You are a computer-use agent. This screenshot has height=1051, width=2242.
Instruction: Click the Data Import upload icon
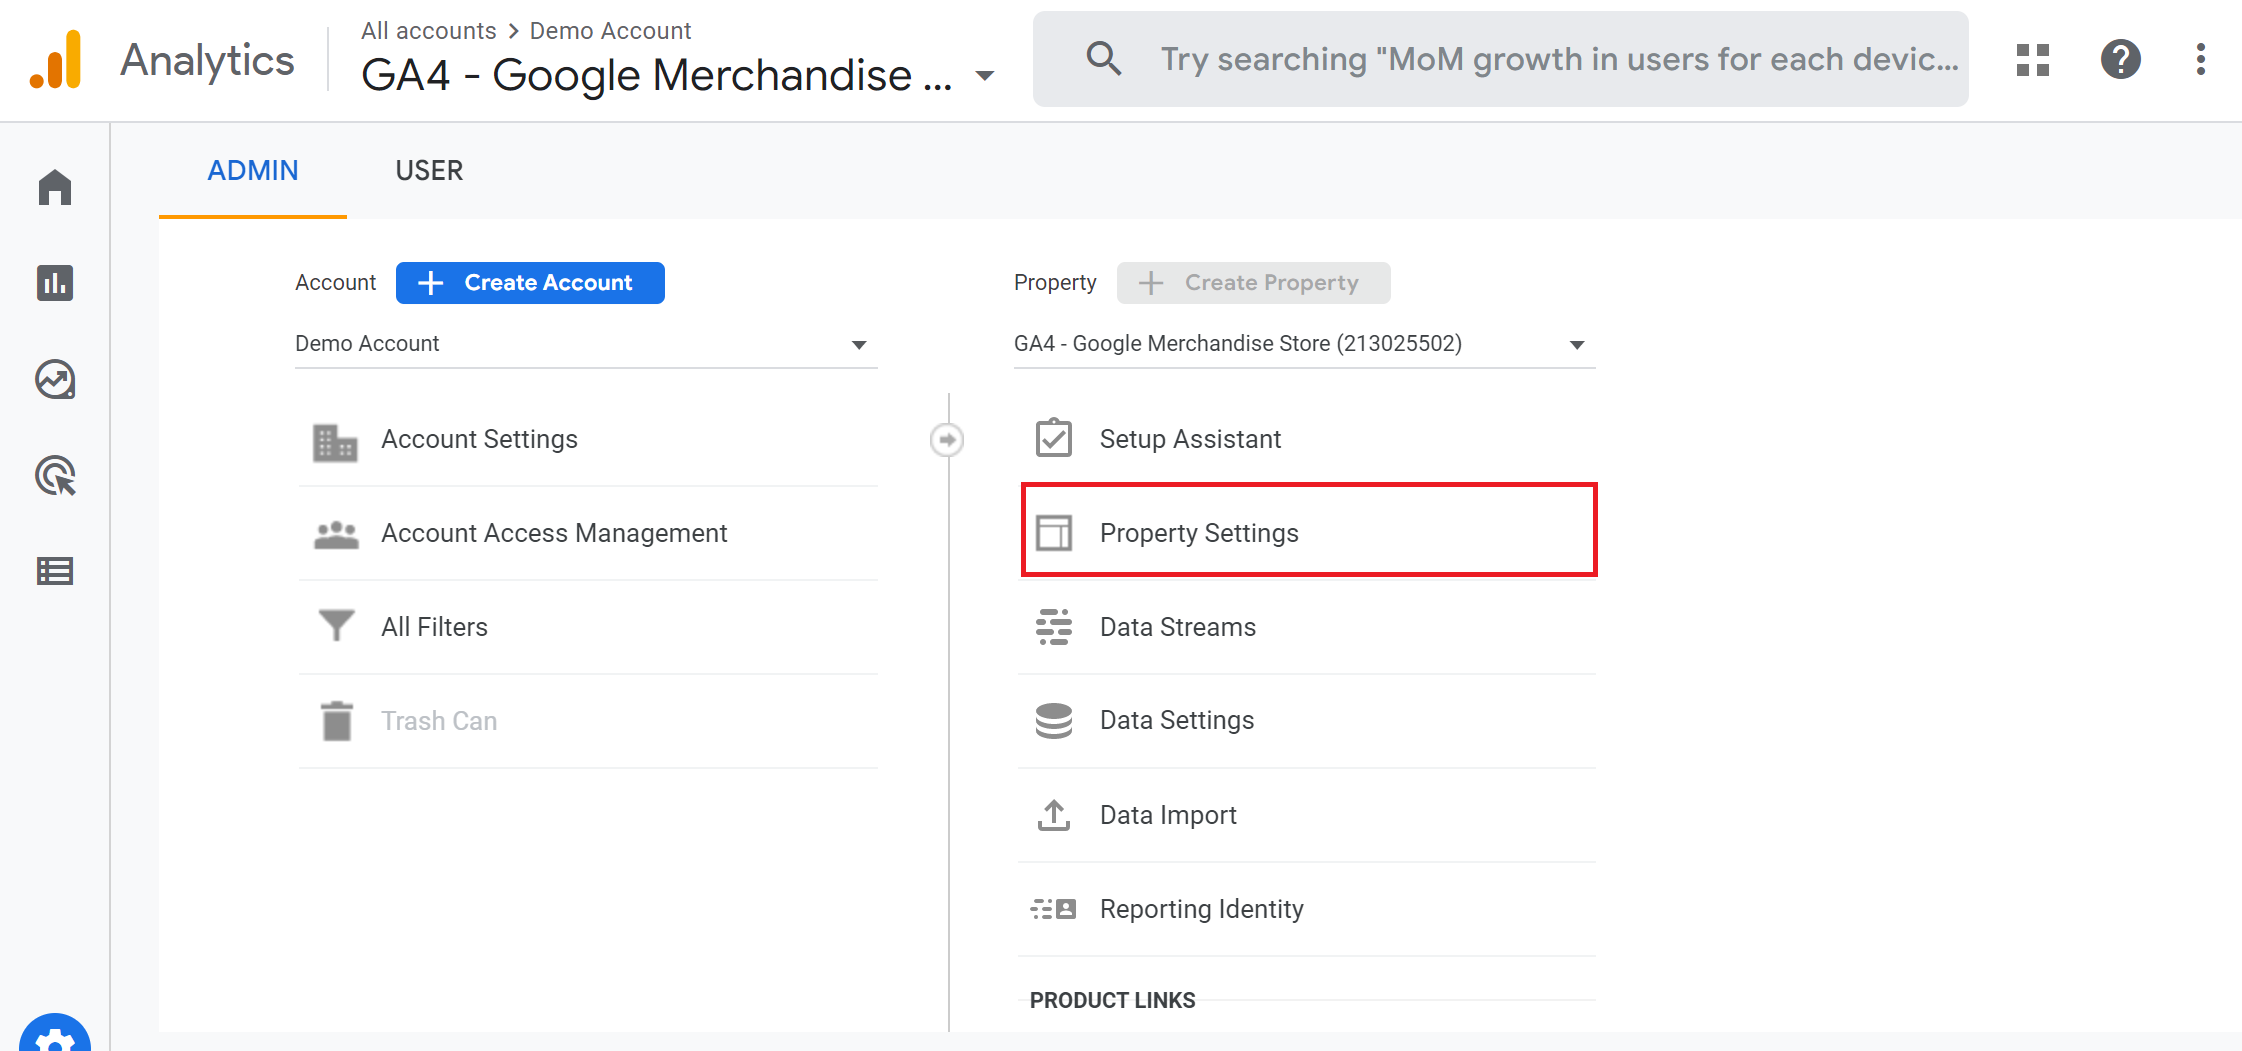(1054, 815)
